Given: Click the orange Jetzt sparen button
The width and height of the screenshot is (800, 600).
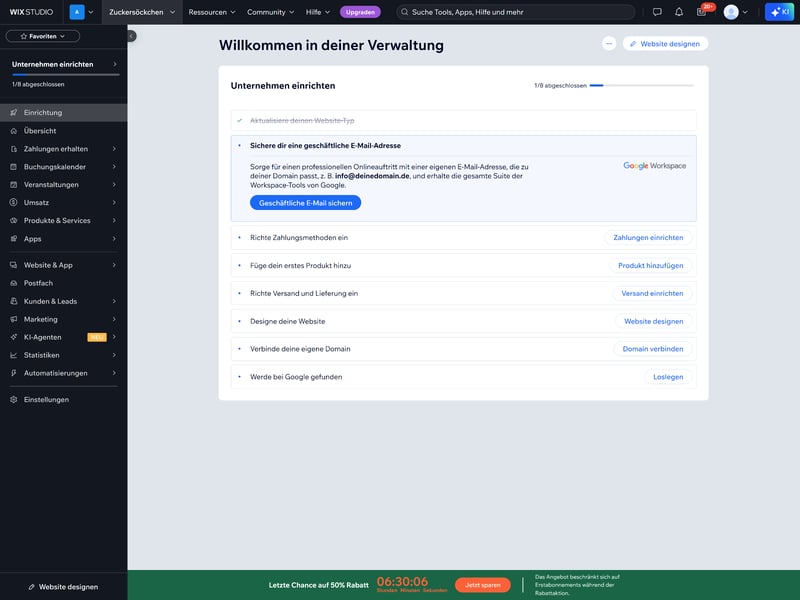Looking at the screenshot, I should point(482,585).
